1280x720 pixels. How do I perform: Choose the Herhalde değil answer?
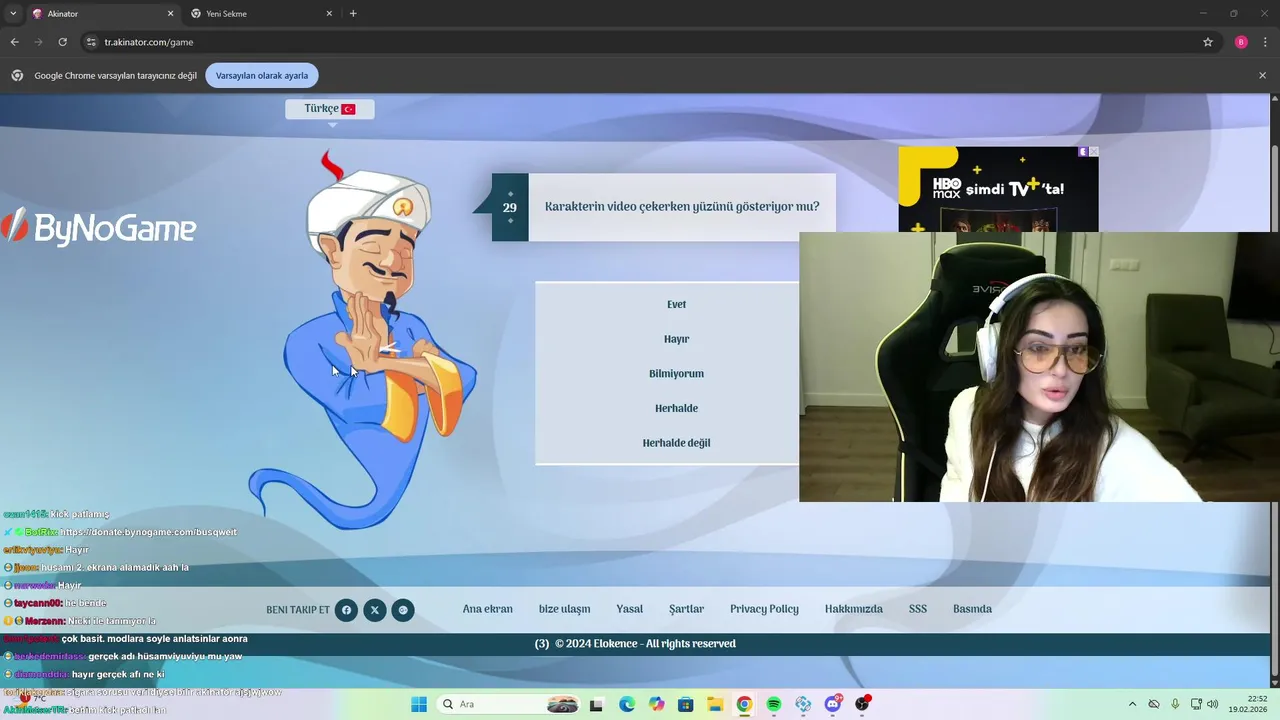click(676, 442)
